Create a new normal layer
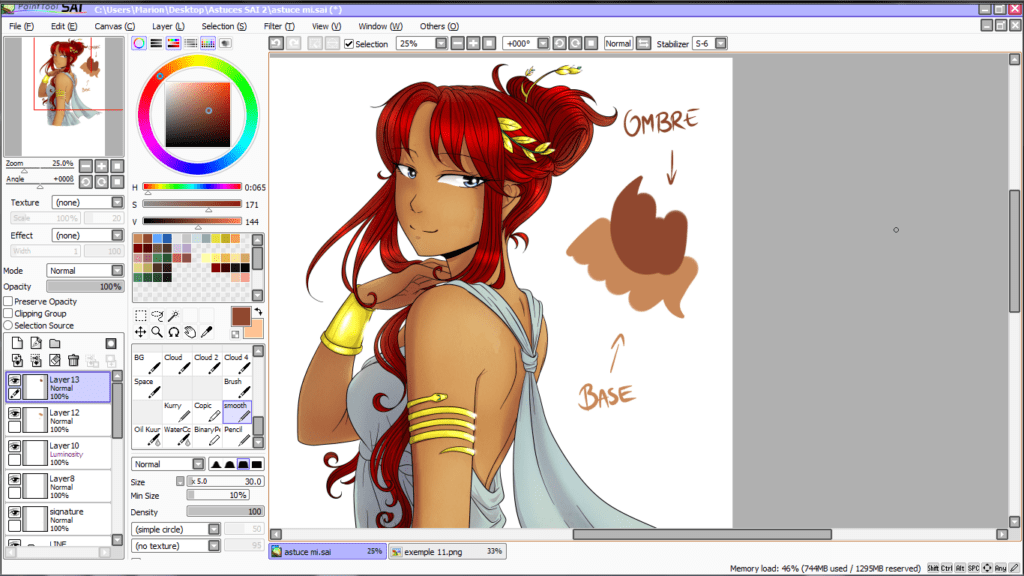Viewport: 1024px width, 576px height. (x=17, y=343)
